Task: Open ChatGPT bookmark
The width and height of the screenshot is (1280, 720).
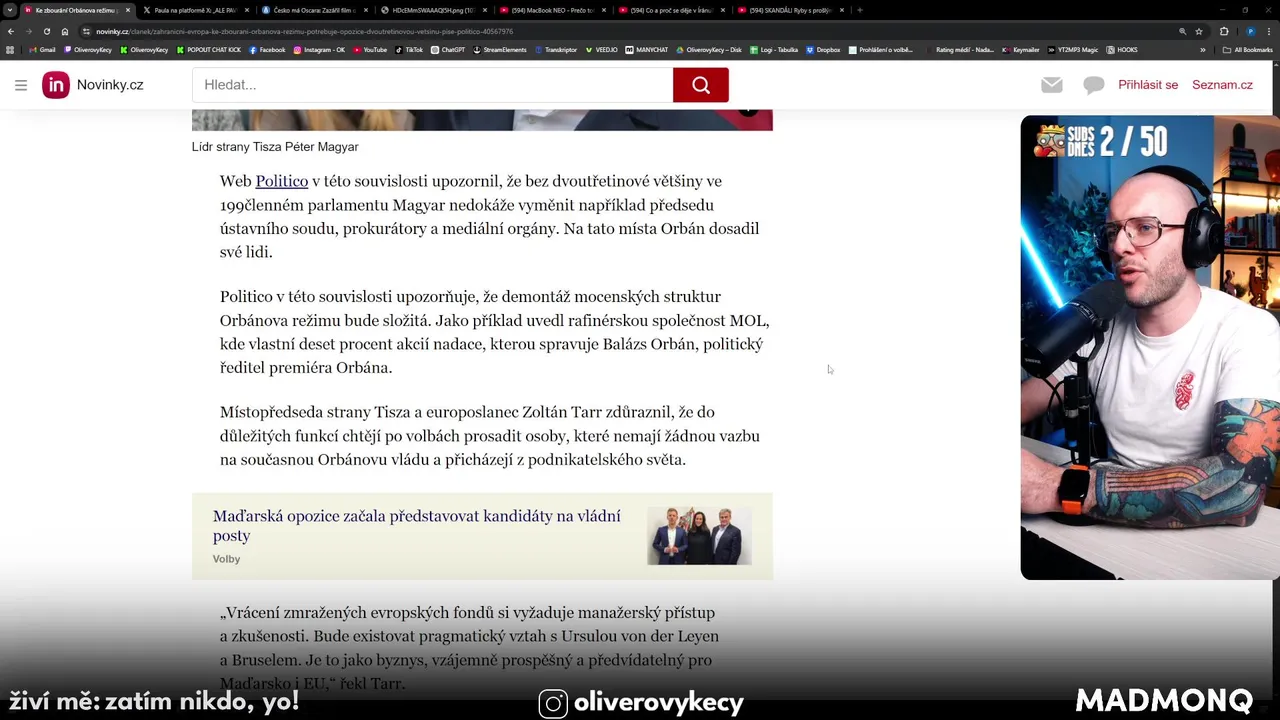Action: point(448,49)
